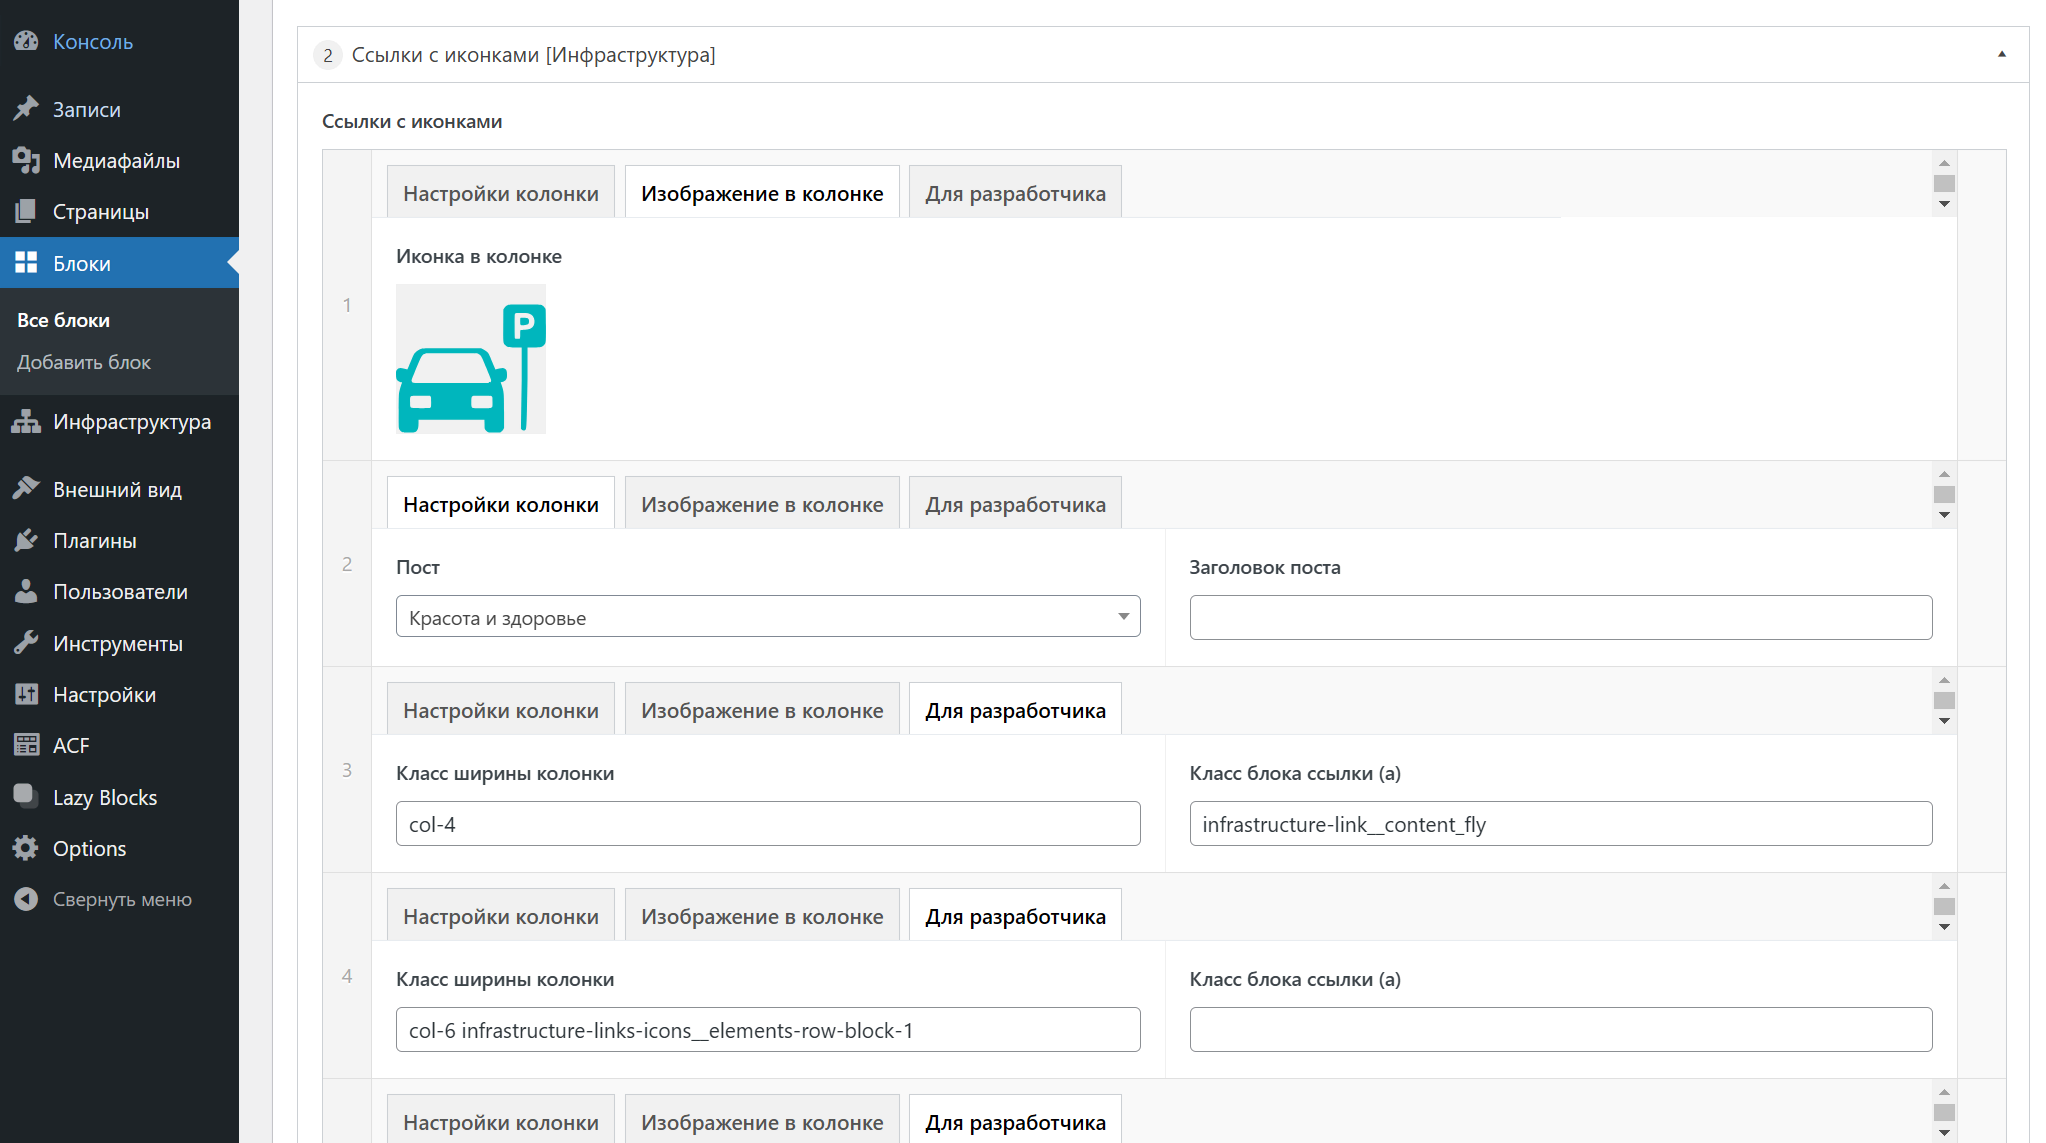
Task: Open Инструменты wrench icon
Action: pyautogui.click(x=26, y=643)
